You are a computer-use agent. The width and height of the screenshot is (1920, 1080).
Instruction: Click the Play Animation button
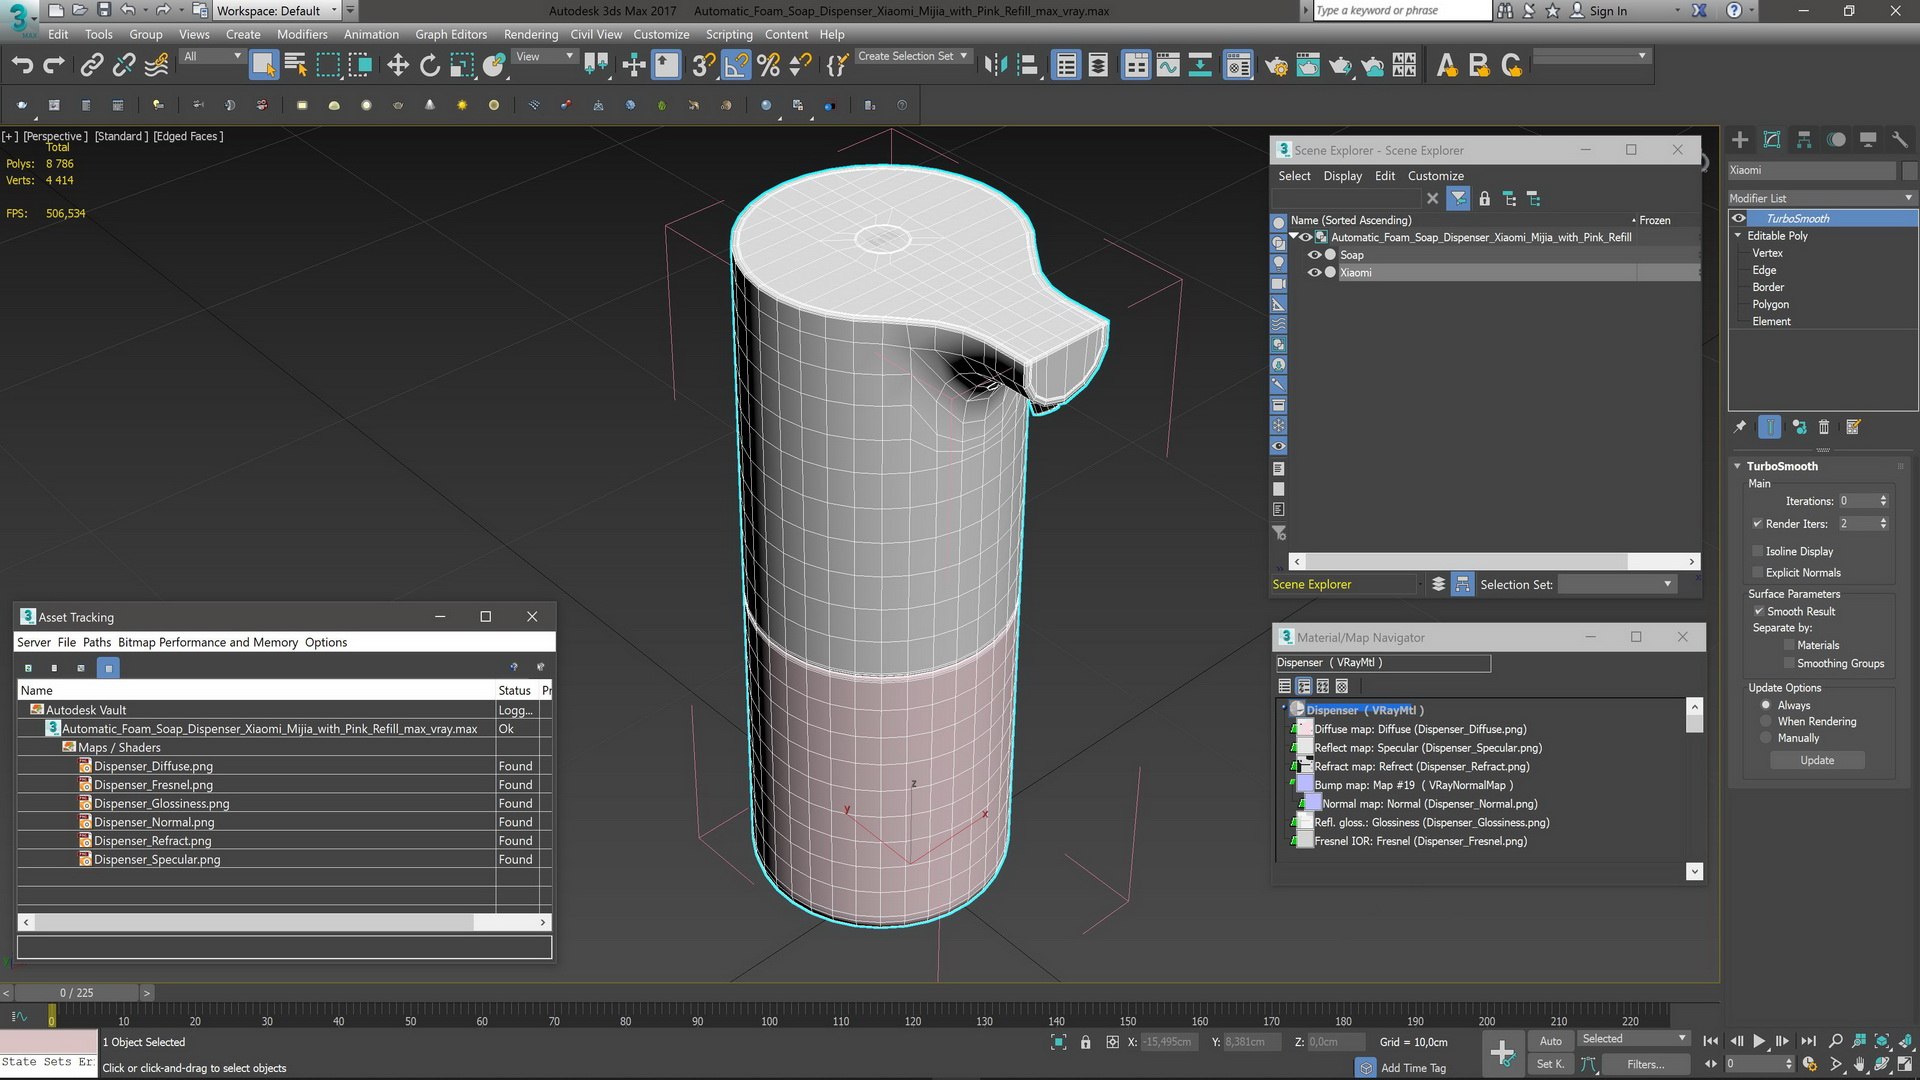pyautogui.click(x=1759, y=1041)
